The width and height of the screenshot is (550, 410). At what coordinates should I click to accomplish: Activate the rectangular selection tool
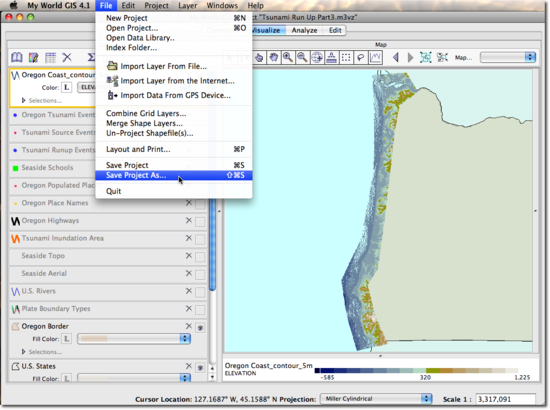[x=346, y=57]
